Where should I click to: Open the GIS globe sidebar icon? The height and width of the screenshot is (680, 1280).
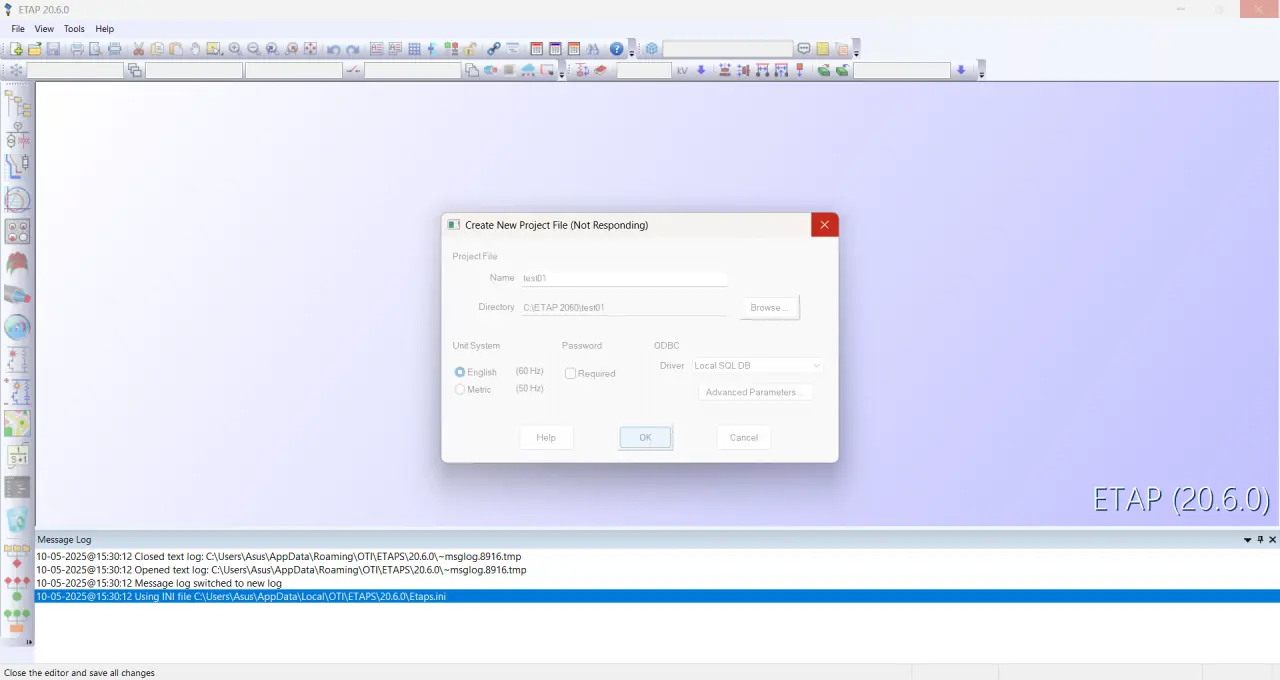[x=17, y=327]
